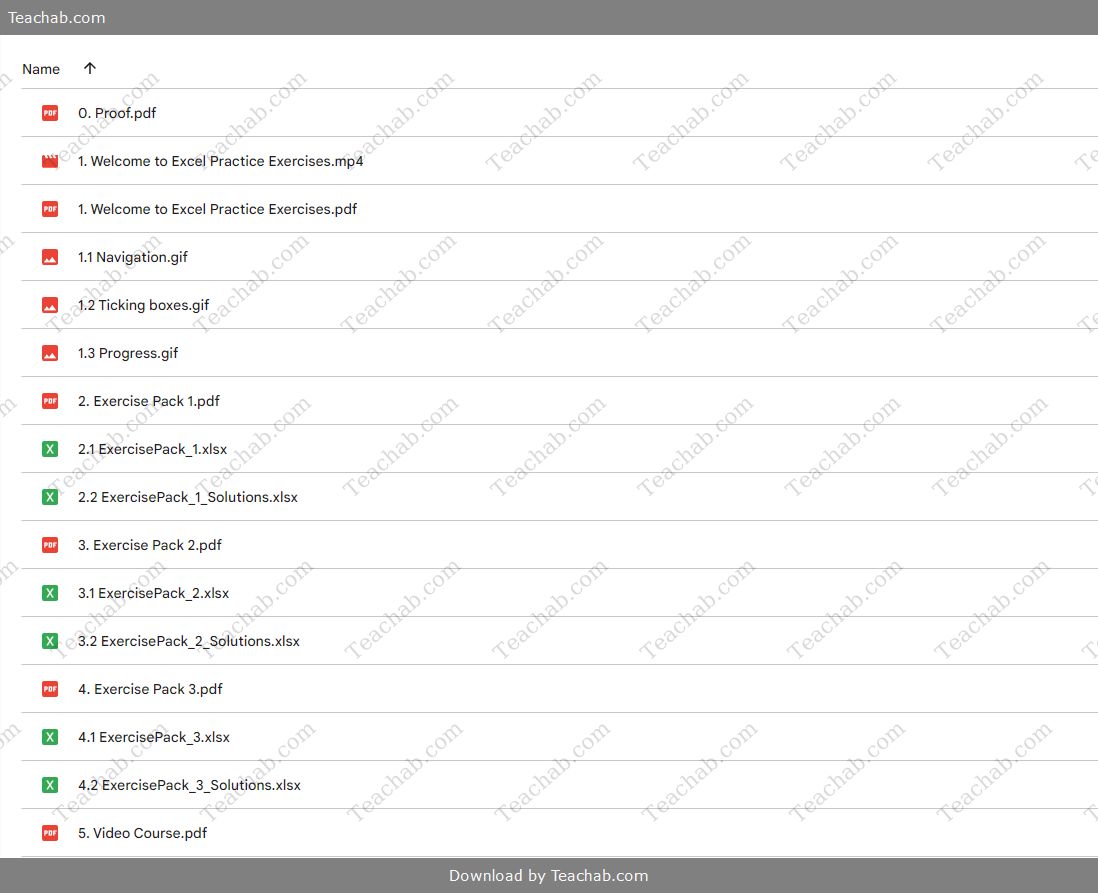The width and height of the screenshot is (1098, 893).
Task: Click the PDF icon beside 2. Exercise Pack 1.pdf
Action: coord(50,401)
